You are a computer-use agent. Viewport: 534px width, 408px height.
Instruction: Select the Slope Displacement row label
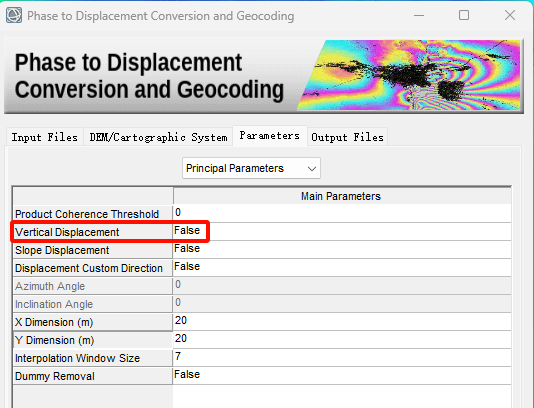pos(93,250)
